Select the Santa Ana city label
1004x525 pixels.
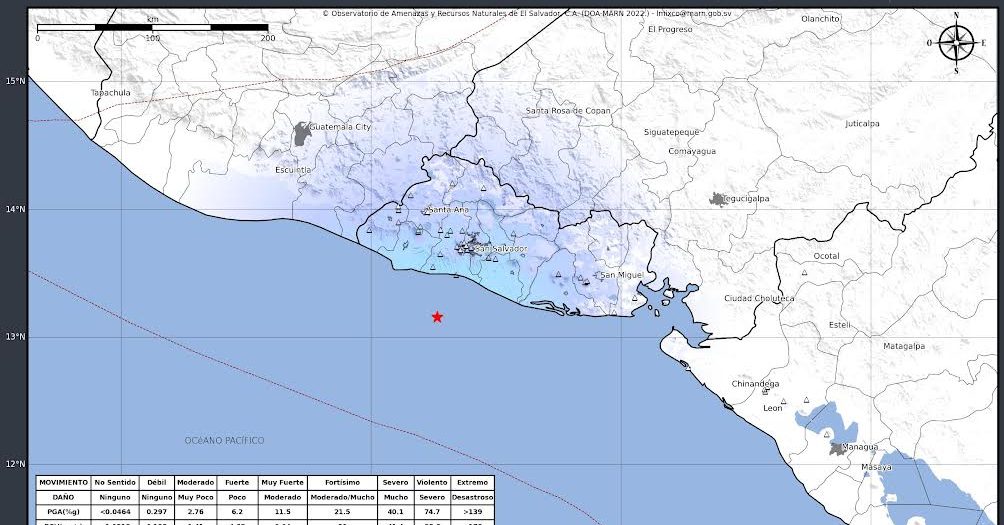point(447,210)
